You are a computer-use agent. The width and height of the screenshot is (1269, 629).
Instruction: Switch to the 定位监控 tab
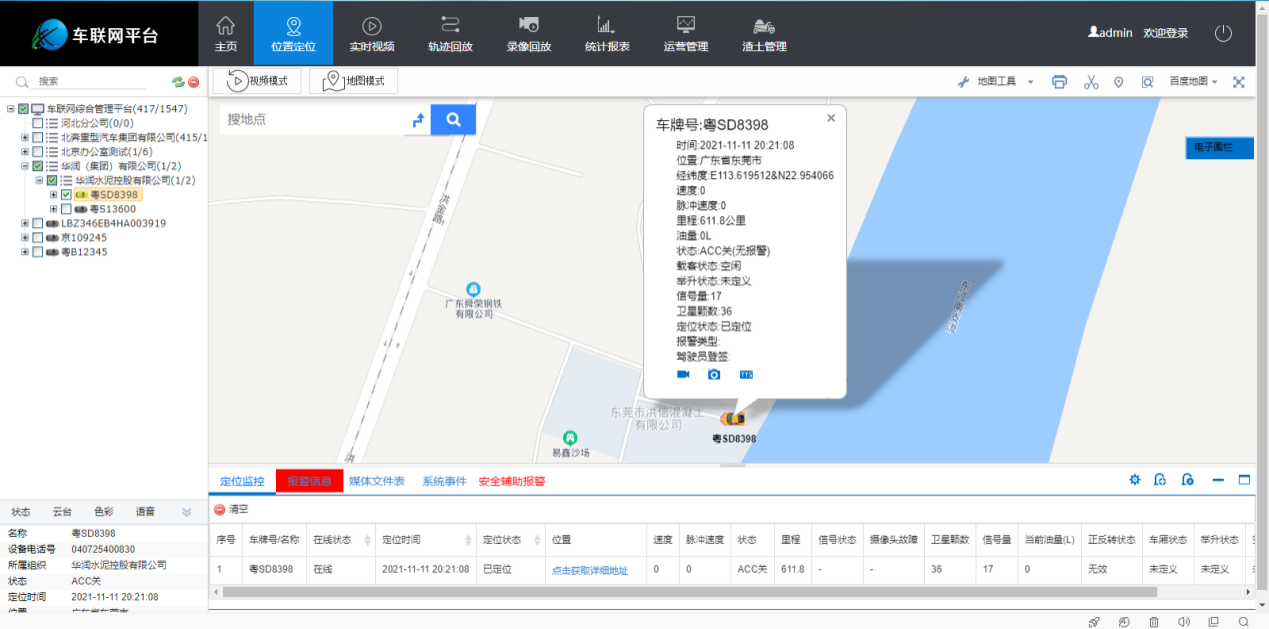[x=242, y=481]
